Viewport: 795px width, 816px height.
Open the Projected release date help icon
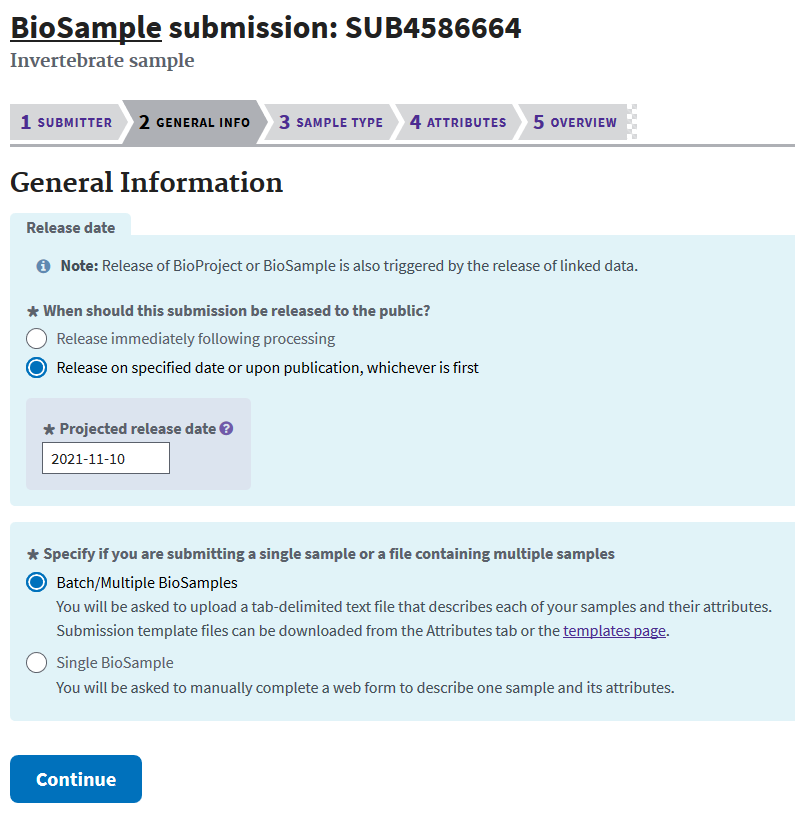click(x=226, y=428)
